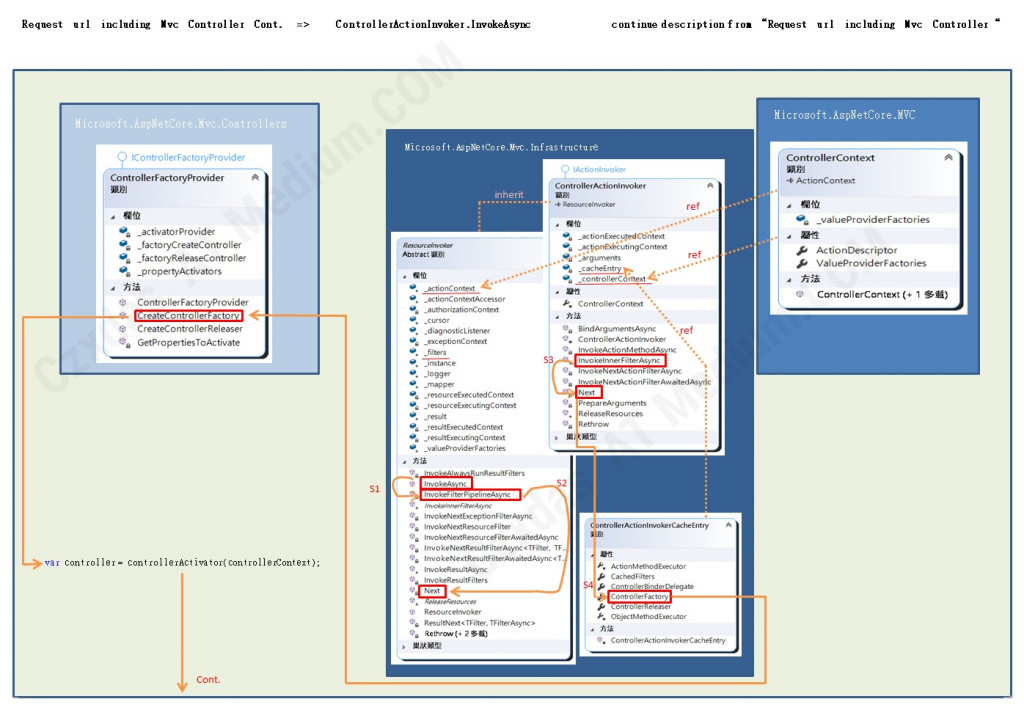Click the method icon beside ResultNext<TFilter, TFilterAsync>
The width and height of the screenshot is (1024, 710).
coord(413,623)
